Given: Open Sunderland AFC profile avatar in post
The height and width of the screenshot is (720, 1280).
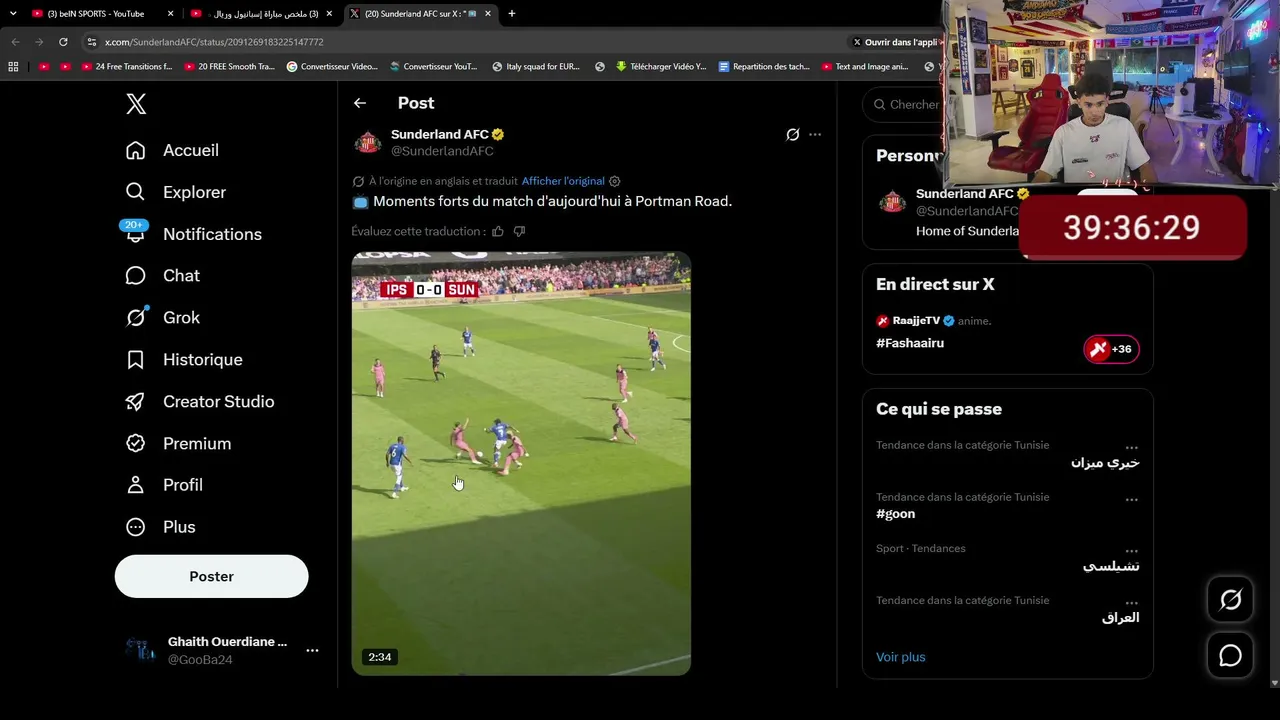Looking at the screenshot, I should [368, 143].
